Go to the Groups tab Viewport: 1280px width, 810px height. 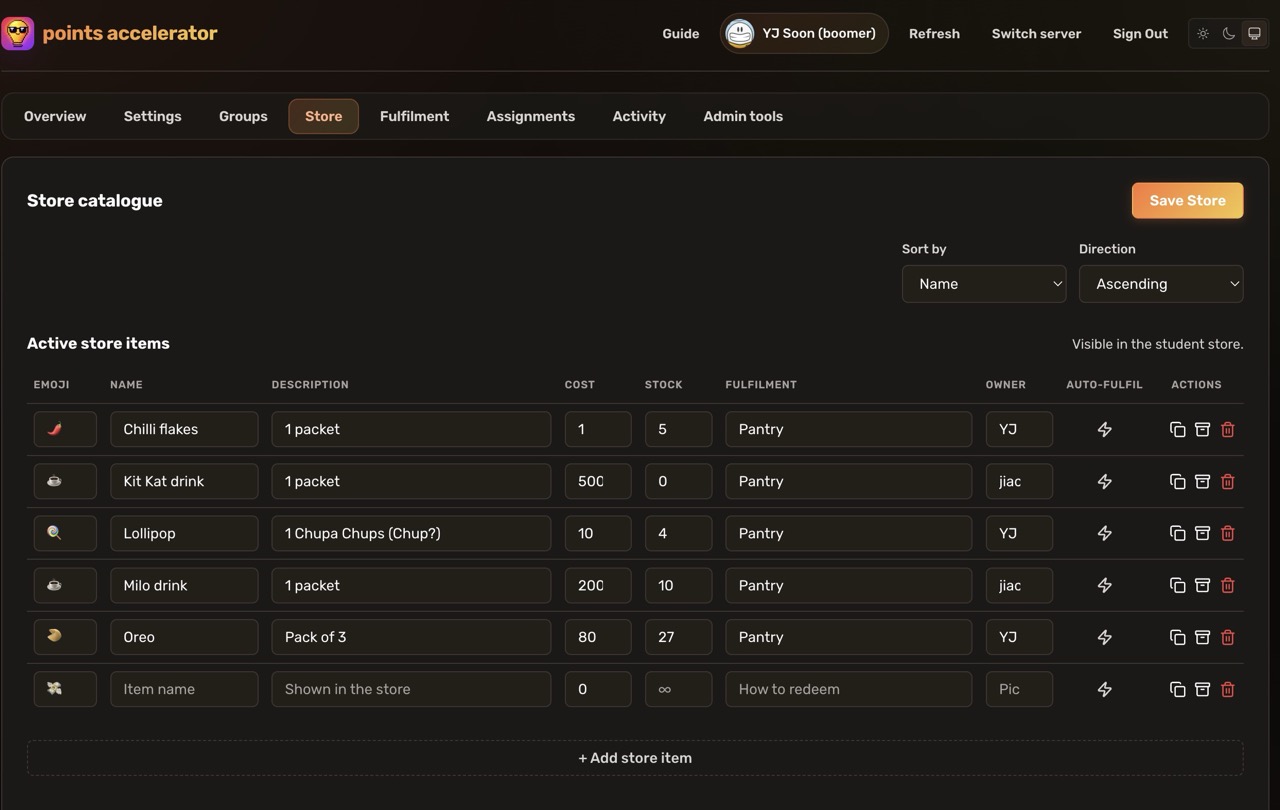tap(243, 116)
